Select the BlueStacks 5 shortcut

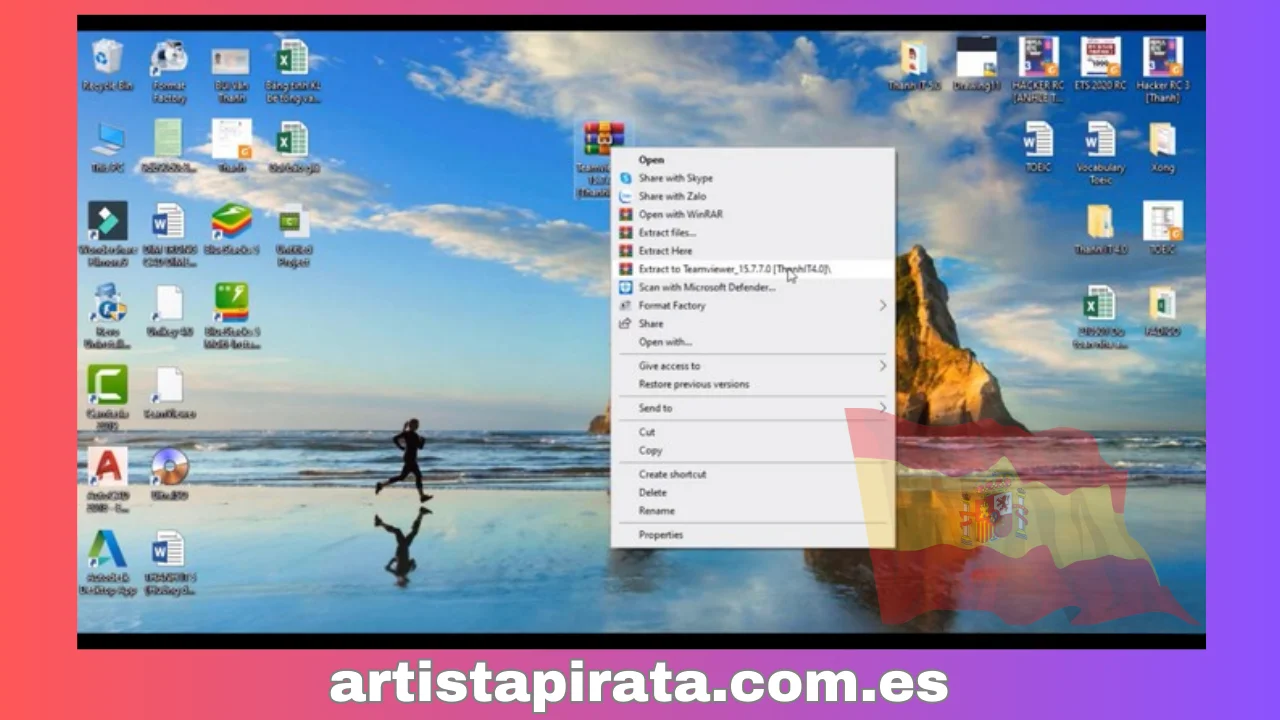[231, 228]
